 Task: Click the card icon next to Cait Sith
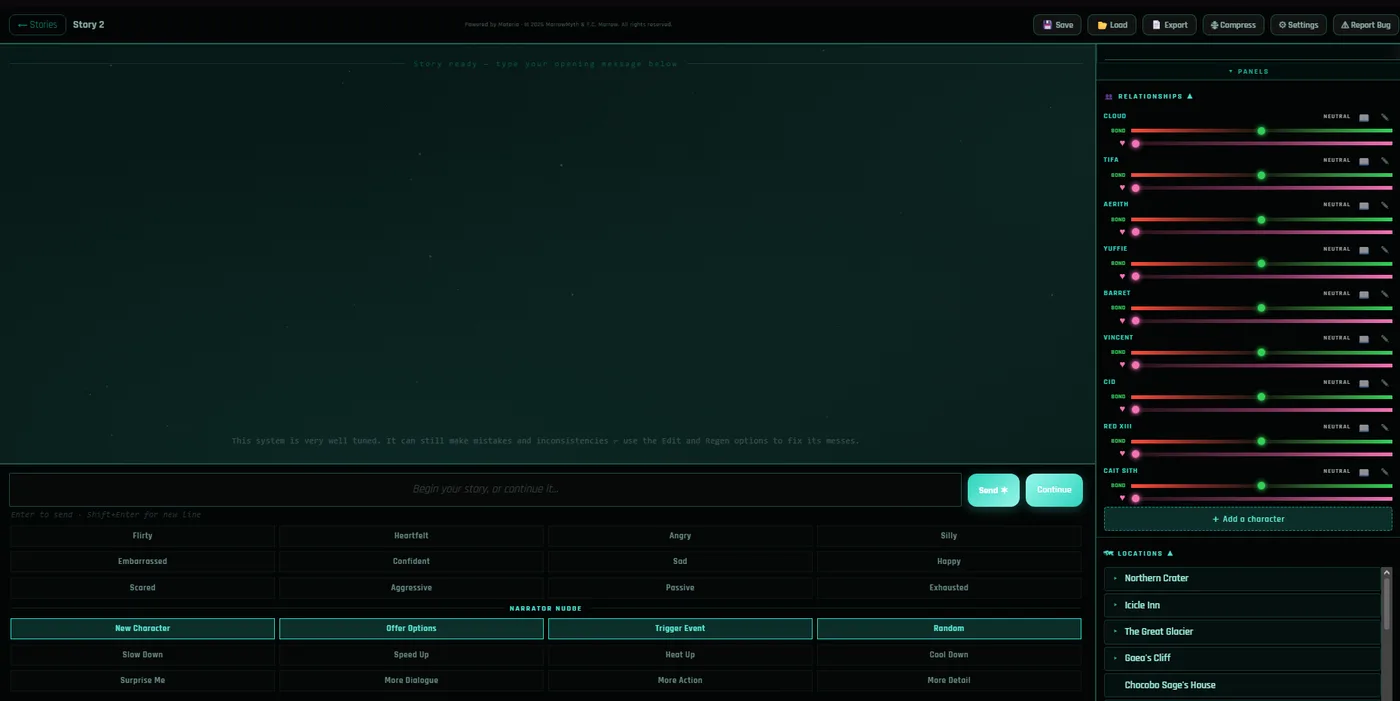(x=1364, y=471)
